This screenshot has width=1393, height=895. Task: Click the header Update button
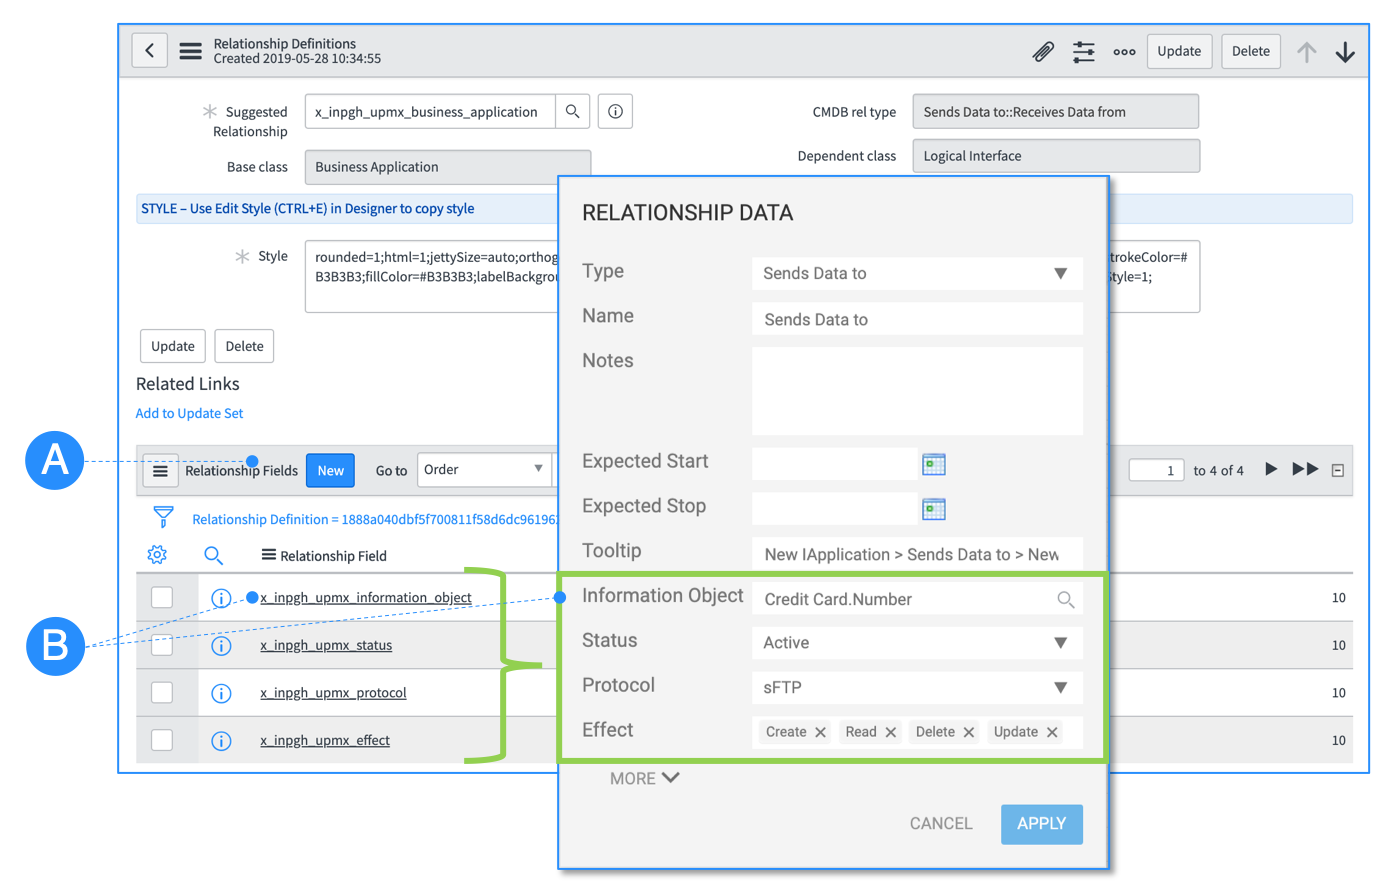coord(1179,51)
